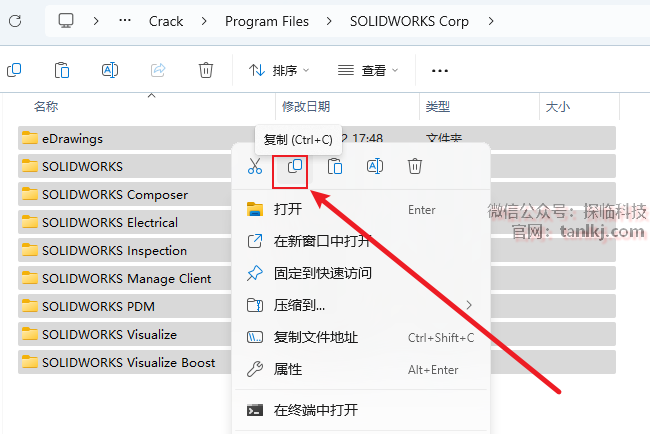Expand chevron after the monitor icon
Image resolution: width=650 pixels, height=434 pixels.
click(x=96, y=21)
